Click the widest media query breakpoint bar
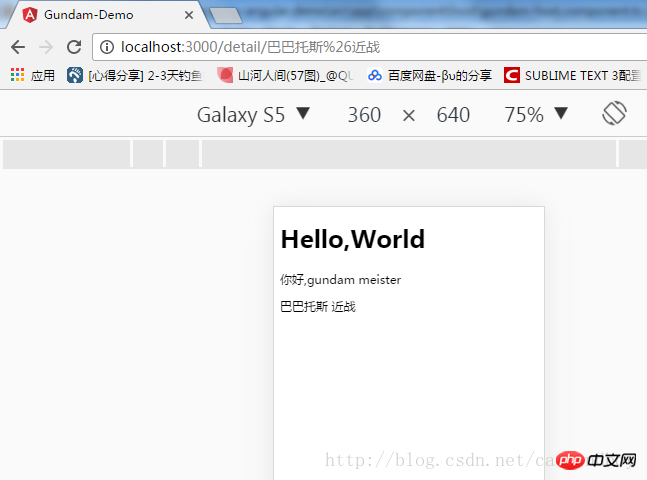This screenshot has height=480, width=647. coord(409,154)
